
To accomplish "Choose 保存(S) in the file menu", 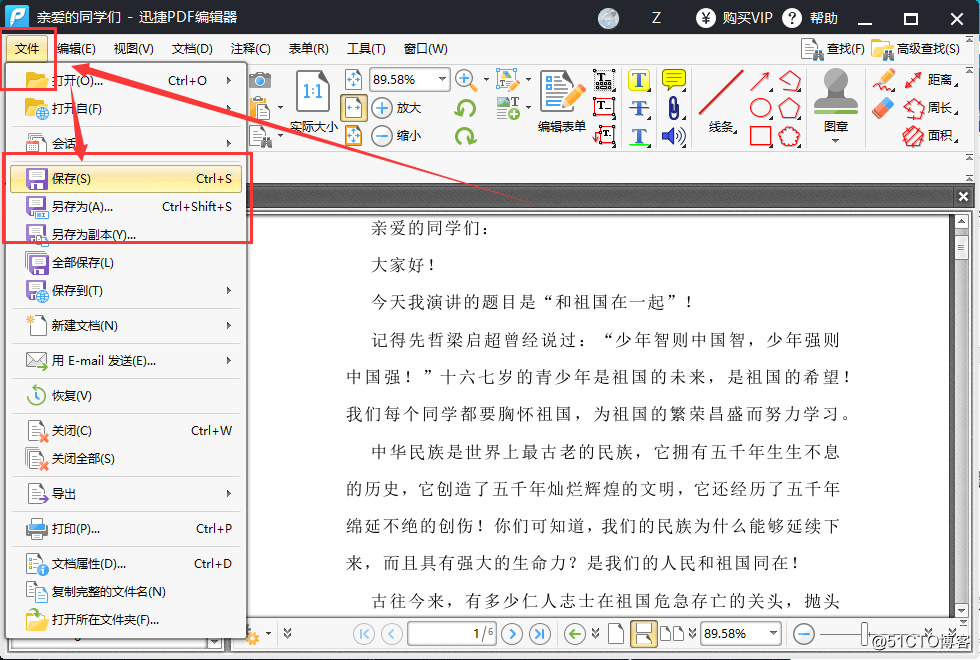I will pyautogui.click(x=126, y=179).
